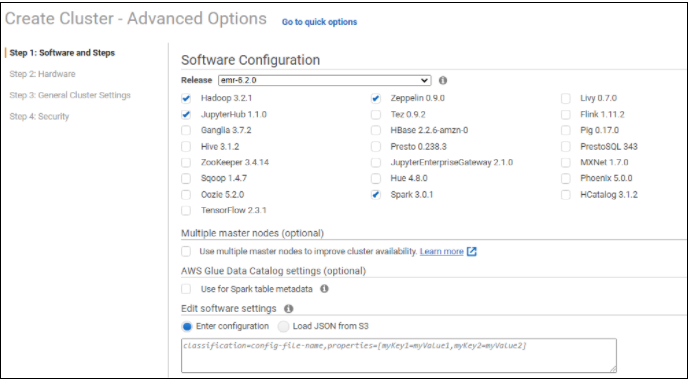691x380 pixels.
Task: Uncheck the Hadoop 3.2.1 checkbox
Action: [x=186, y=98]
